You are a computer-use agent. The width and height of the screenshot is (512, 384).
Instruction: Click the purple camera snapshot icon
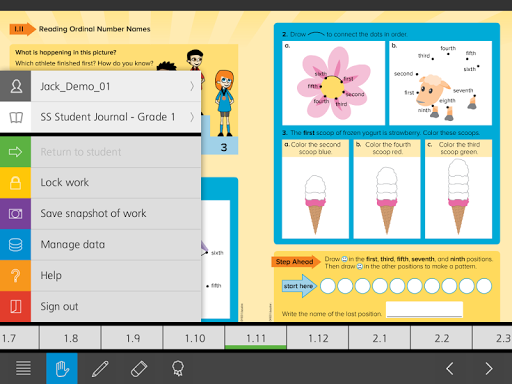click(x=15, y=214)
